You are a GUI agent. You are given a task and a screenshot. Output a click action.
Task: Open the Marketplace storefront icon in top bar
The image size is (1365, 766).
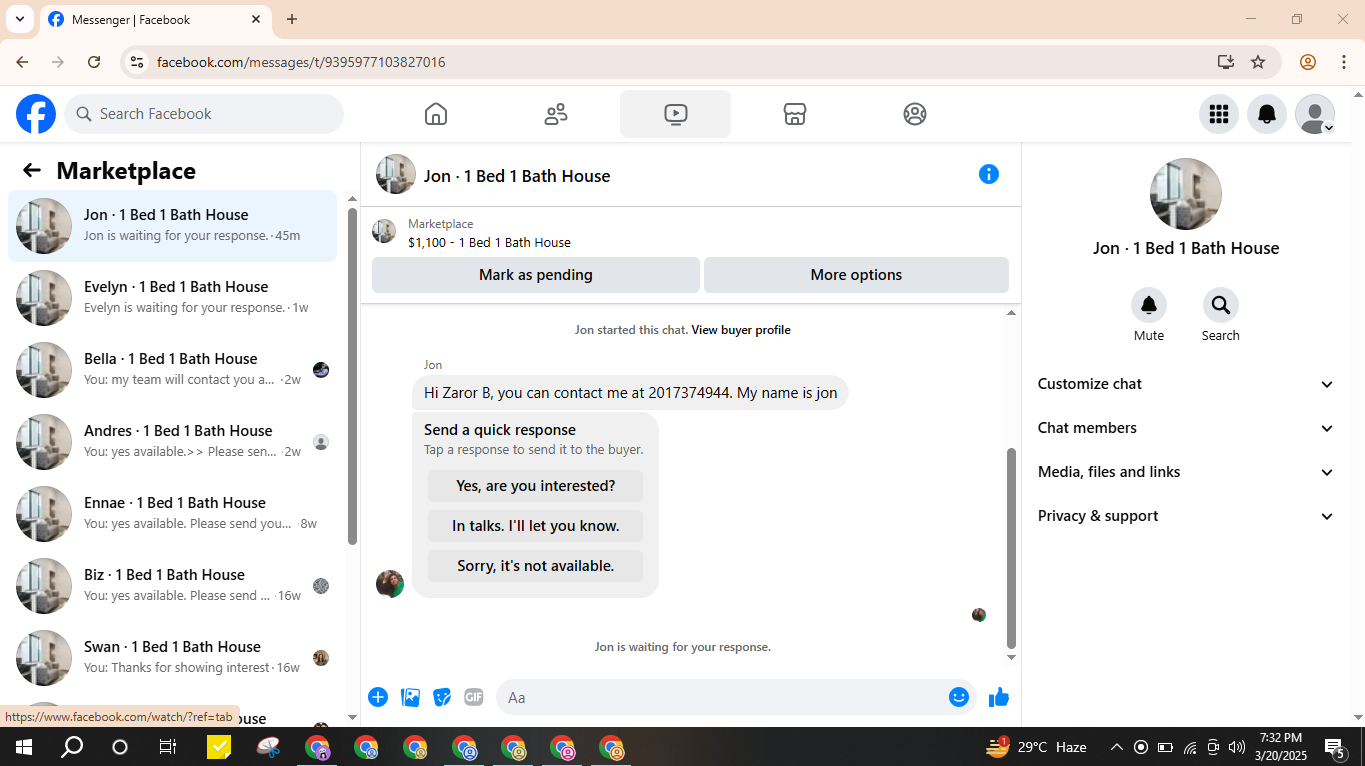click(795, 114)
